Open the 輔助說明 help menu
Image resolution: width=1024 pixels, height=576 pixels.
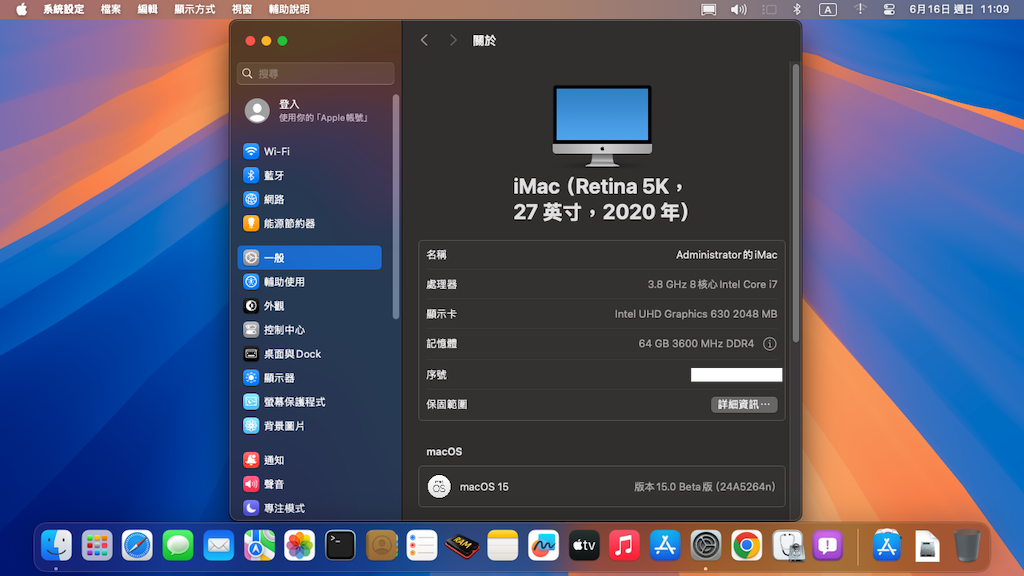(x=289, y=9)
